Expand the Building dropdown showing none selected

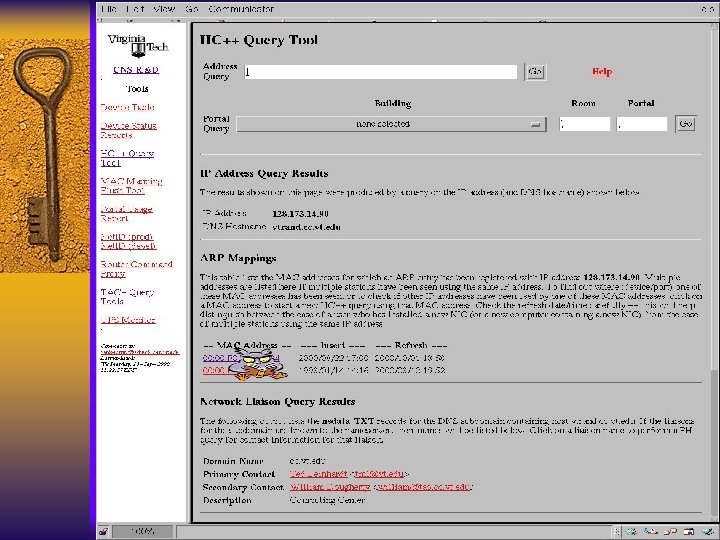click(x=391, y=124)
